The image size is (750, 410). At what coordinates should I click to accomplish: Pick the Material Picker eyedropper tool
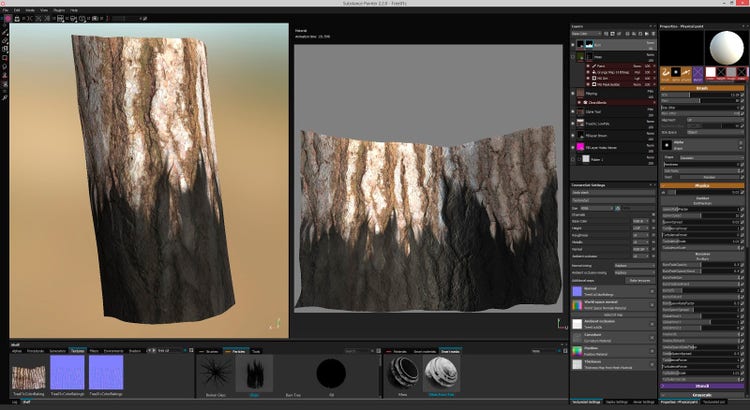tap(4, 96)
